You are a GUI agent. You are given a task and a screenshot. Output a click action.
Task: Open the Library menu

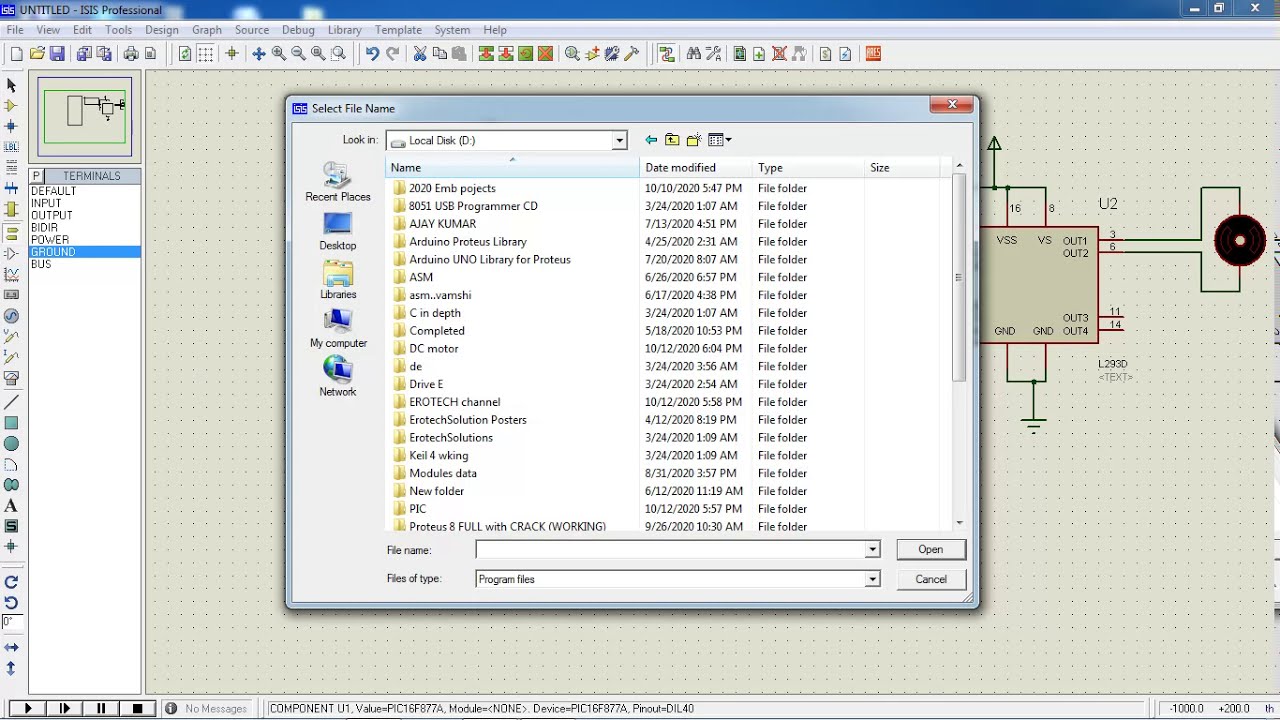tap(344, 30)
